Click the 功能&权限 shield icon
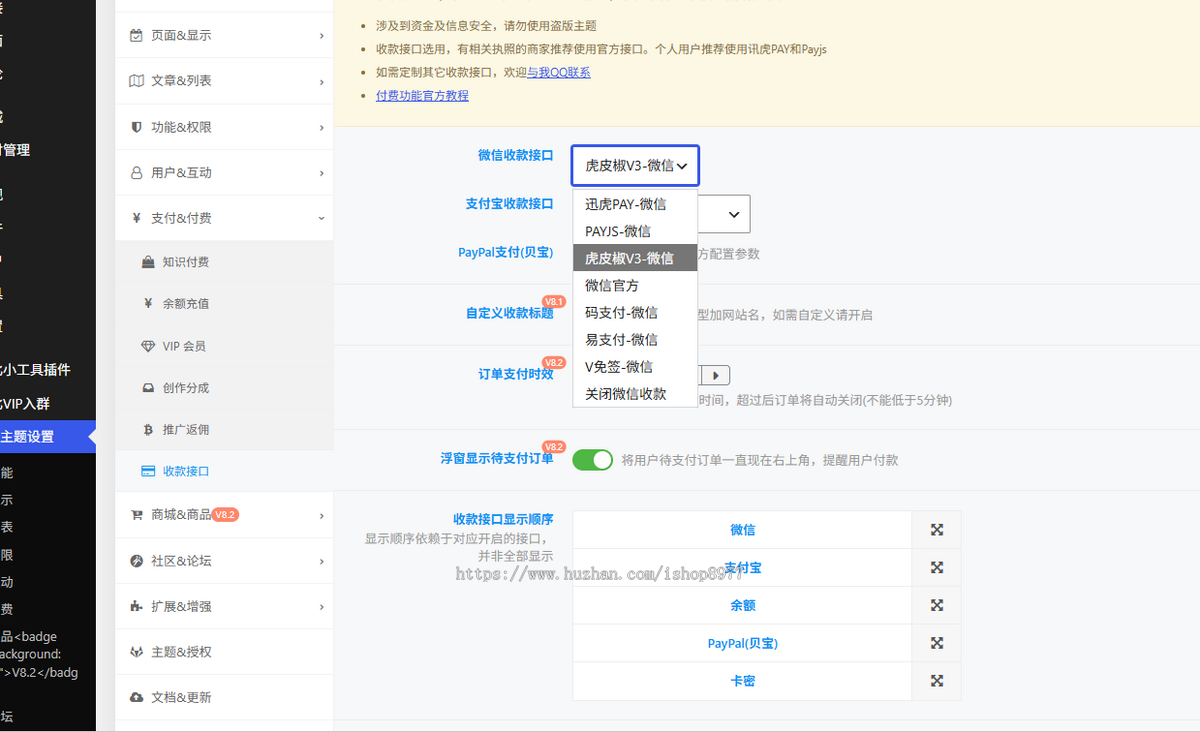 [x=137, y=127]
